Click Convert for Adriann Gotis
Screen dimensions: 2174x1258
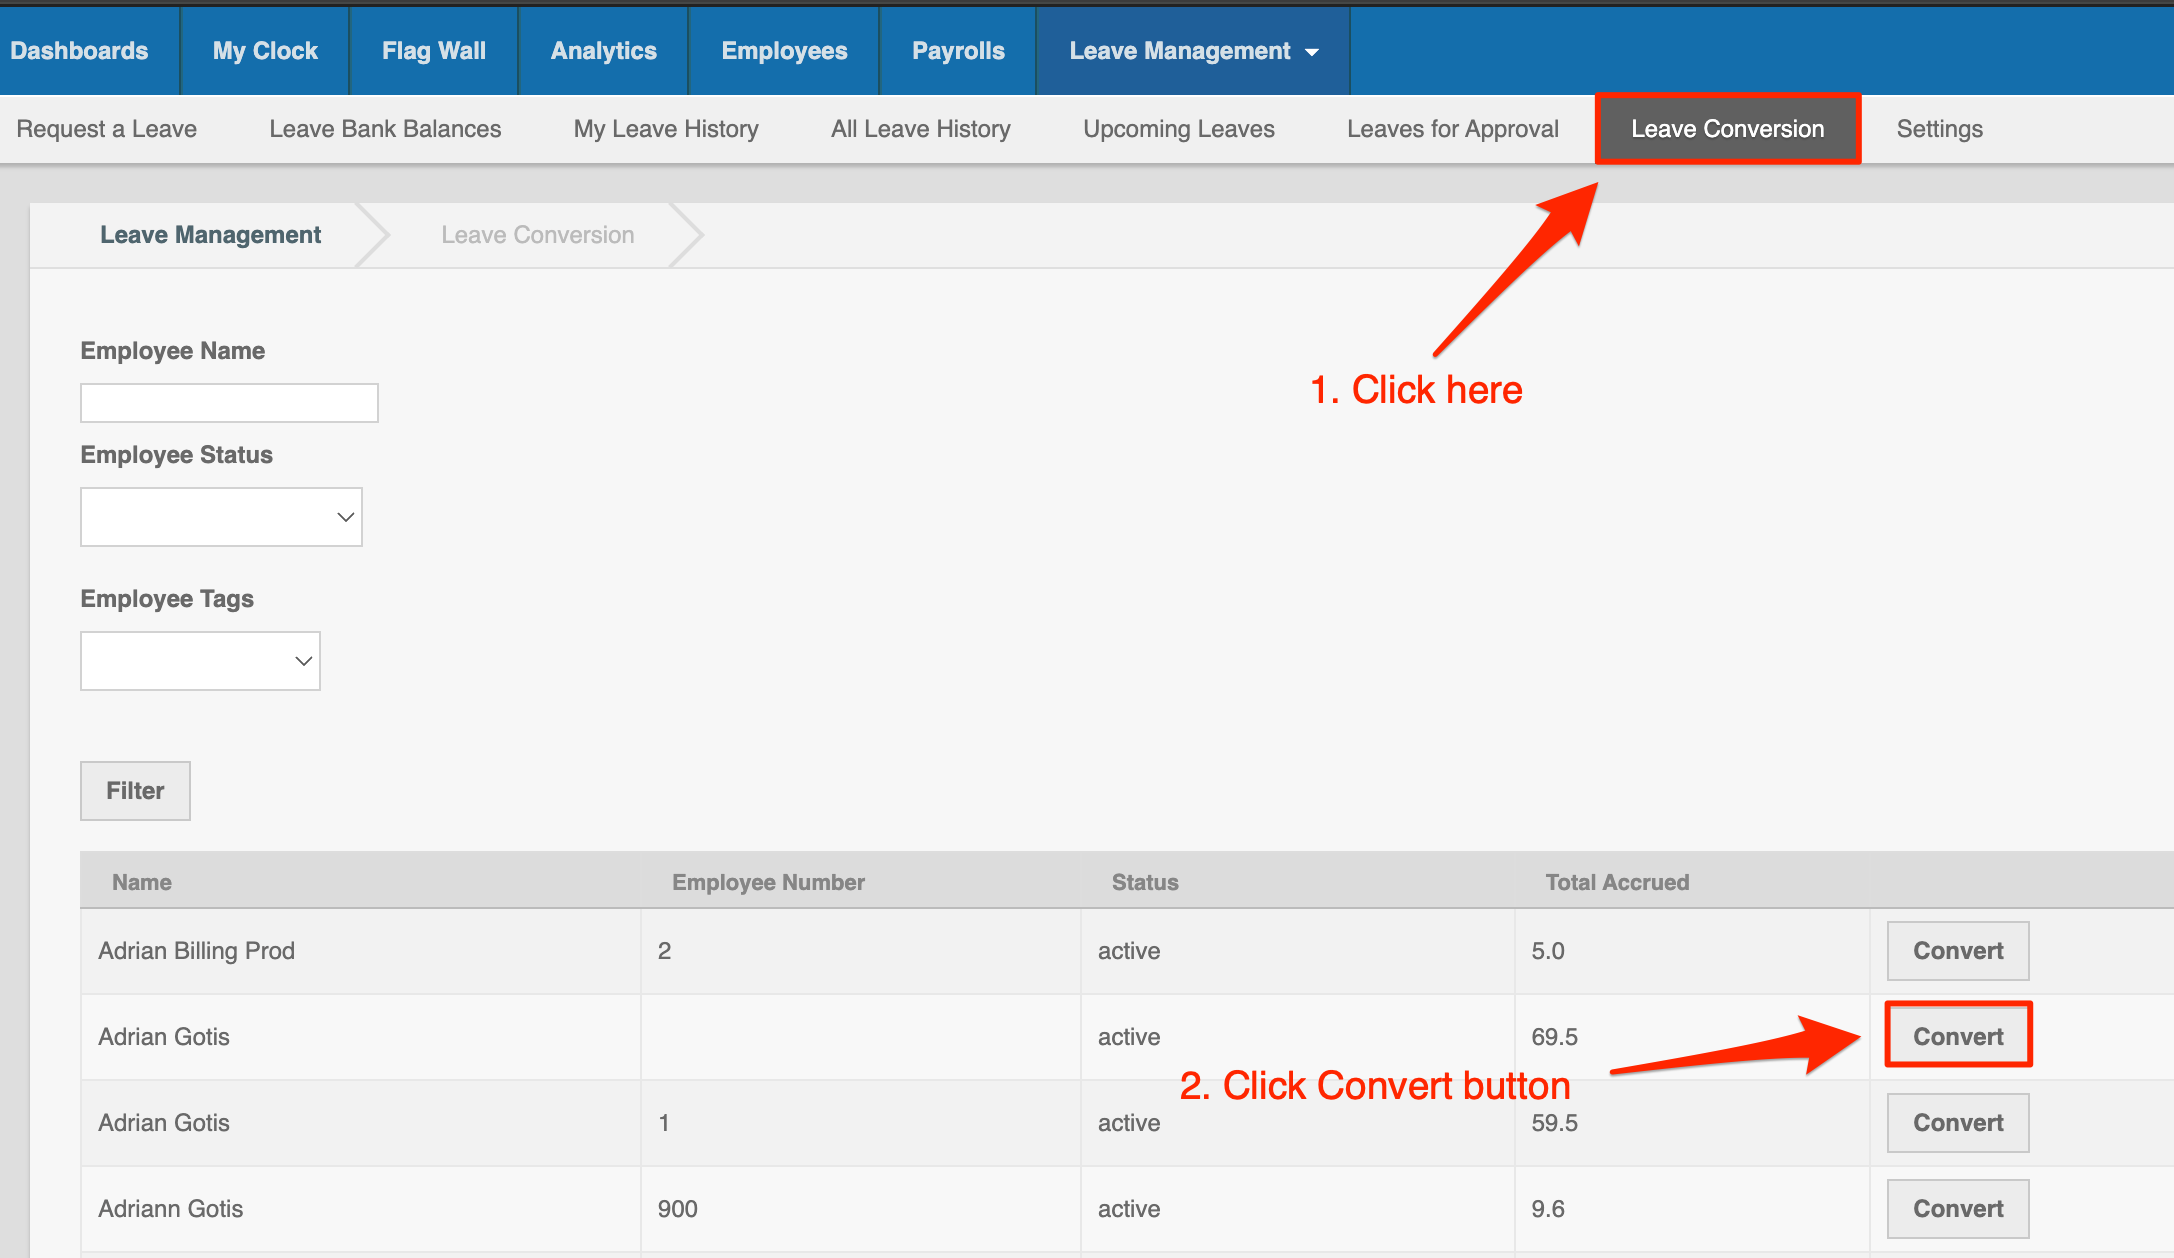click(x=1957, y=1209)
